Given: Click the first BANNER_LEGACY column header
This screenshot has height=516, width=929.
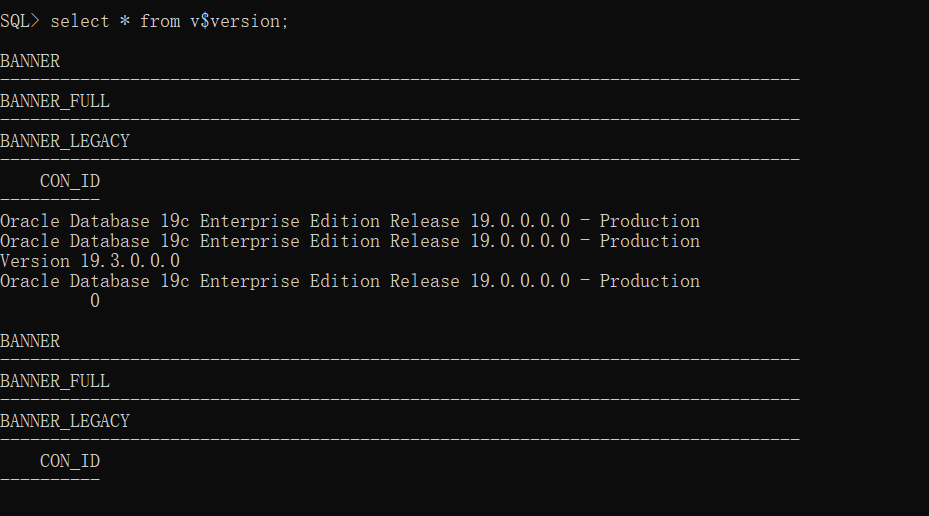Looking at the screenshot, I should 65,141.
